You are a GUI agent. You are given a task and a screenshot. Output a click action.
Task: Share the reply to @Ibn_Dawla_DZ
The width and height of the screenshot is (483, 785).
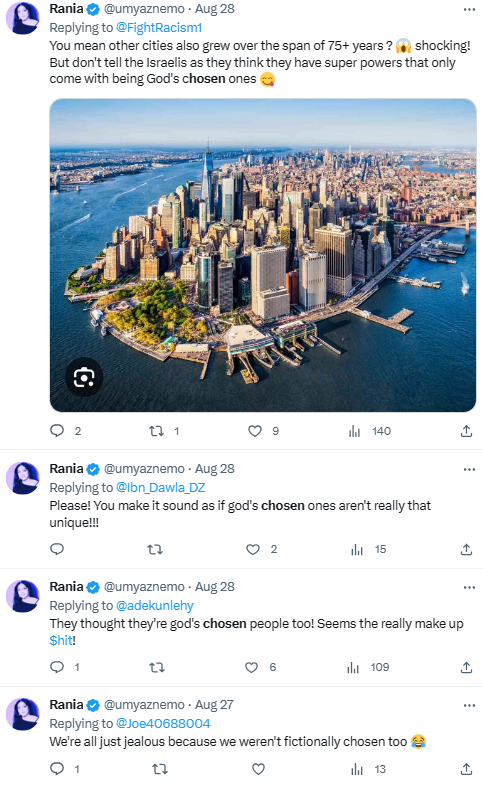(466, 549)
